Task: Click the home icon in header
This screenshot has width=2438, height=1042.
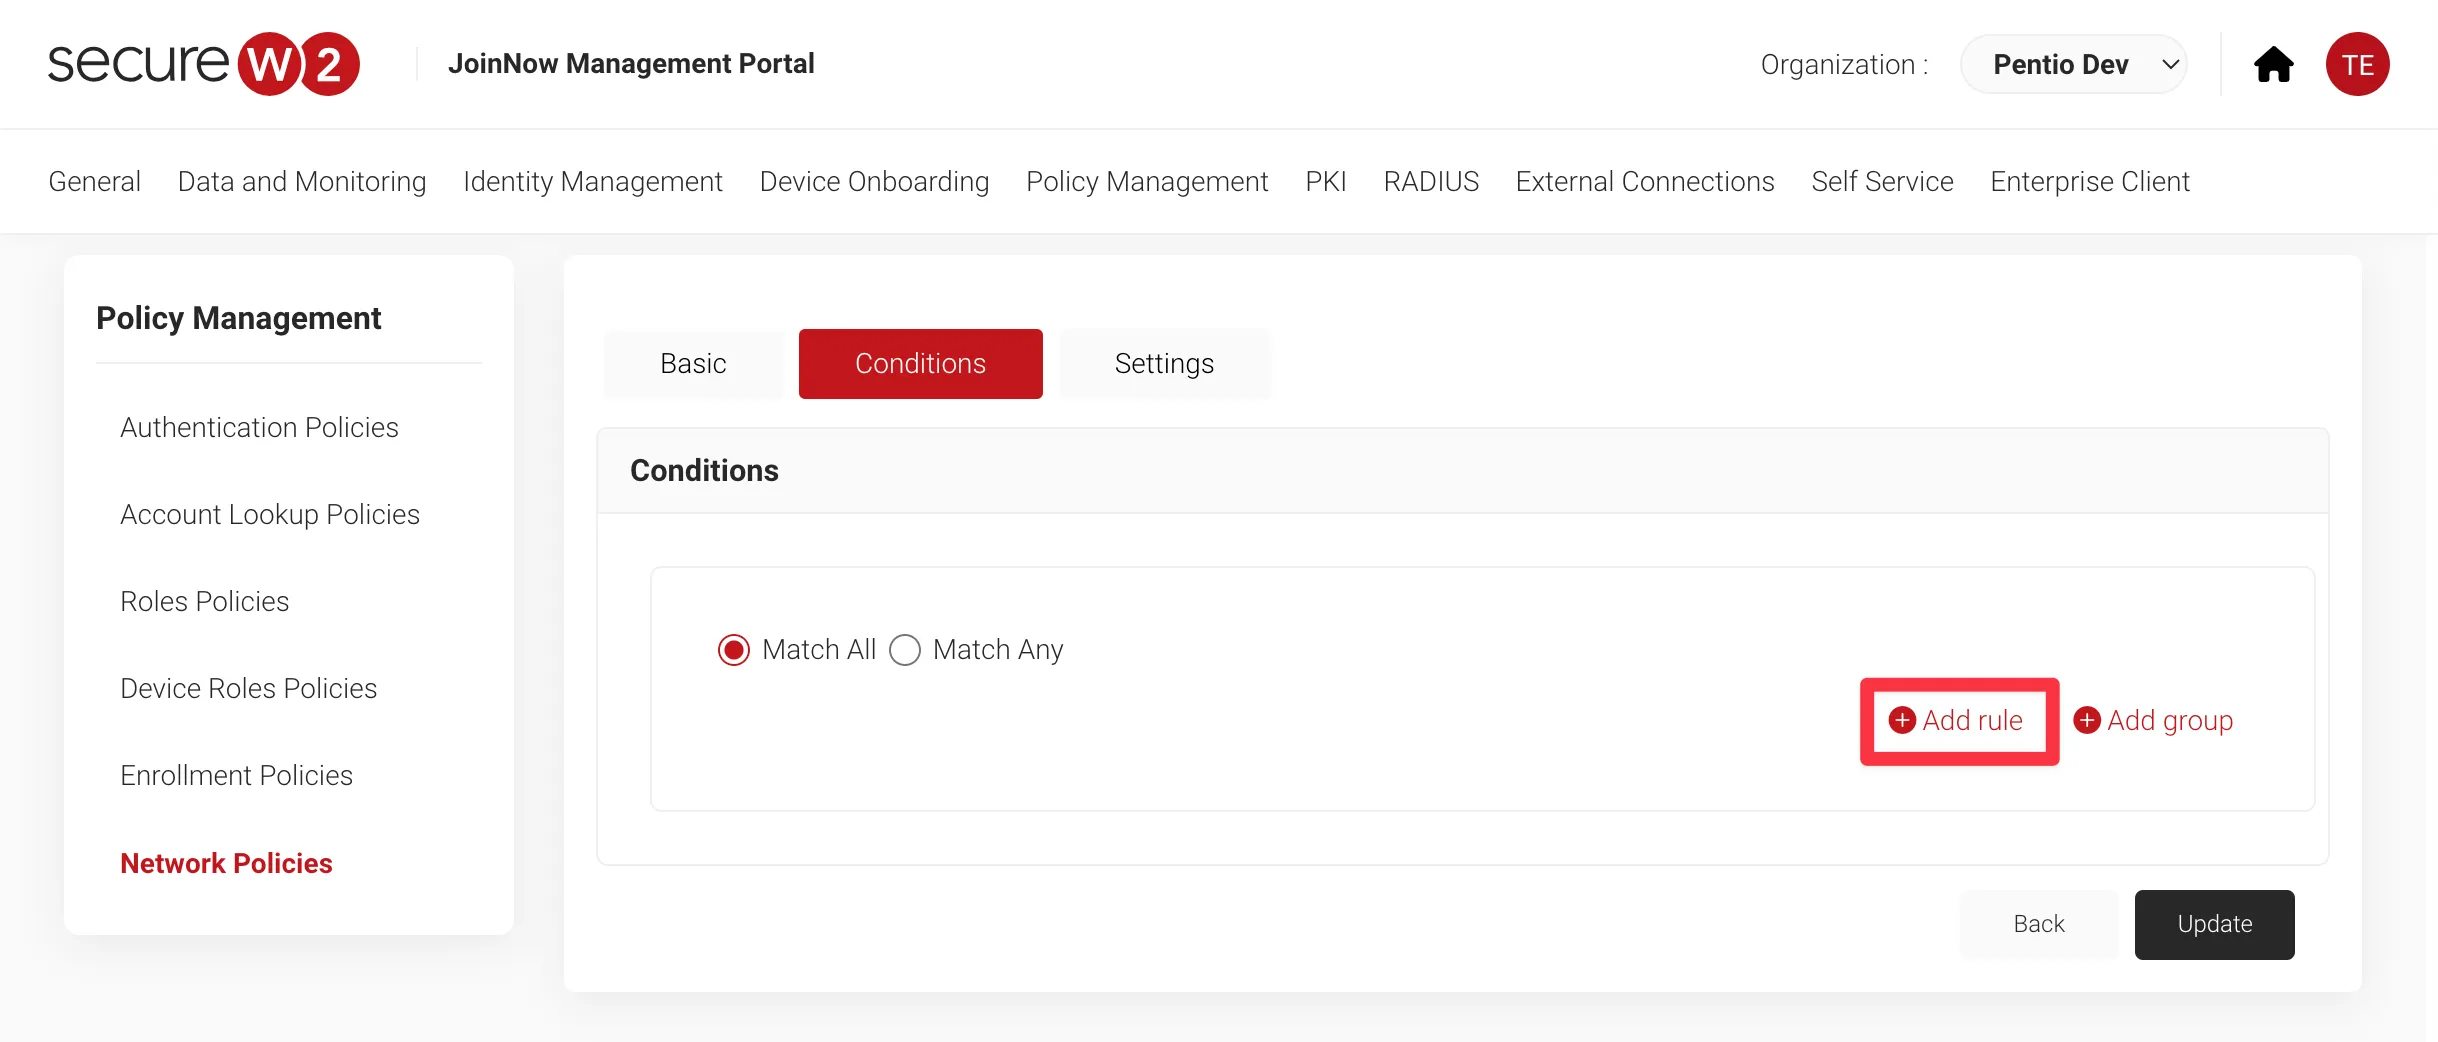Action: coord(2273,65)
